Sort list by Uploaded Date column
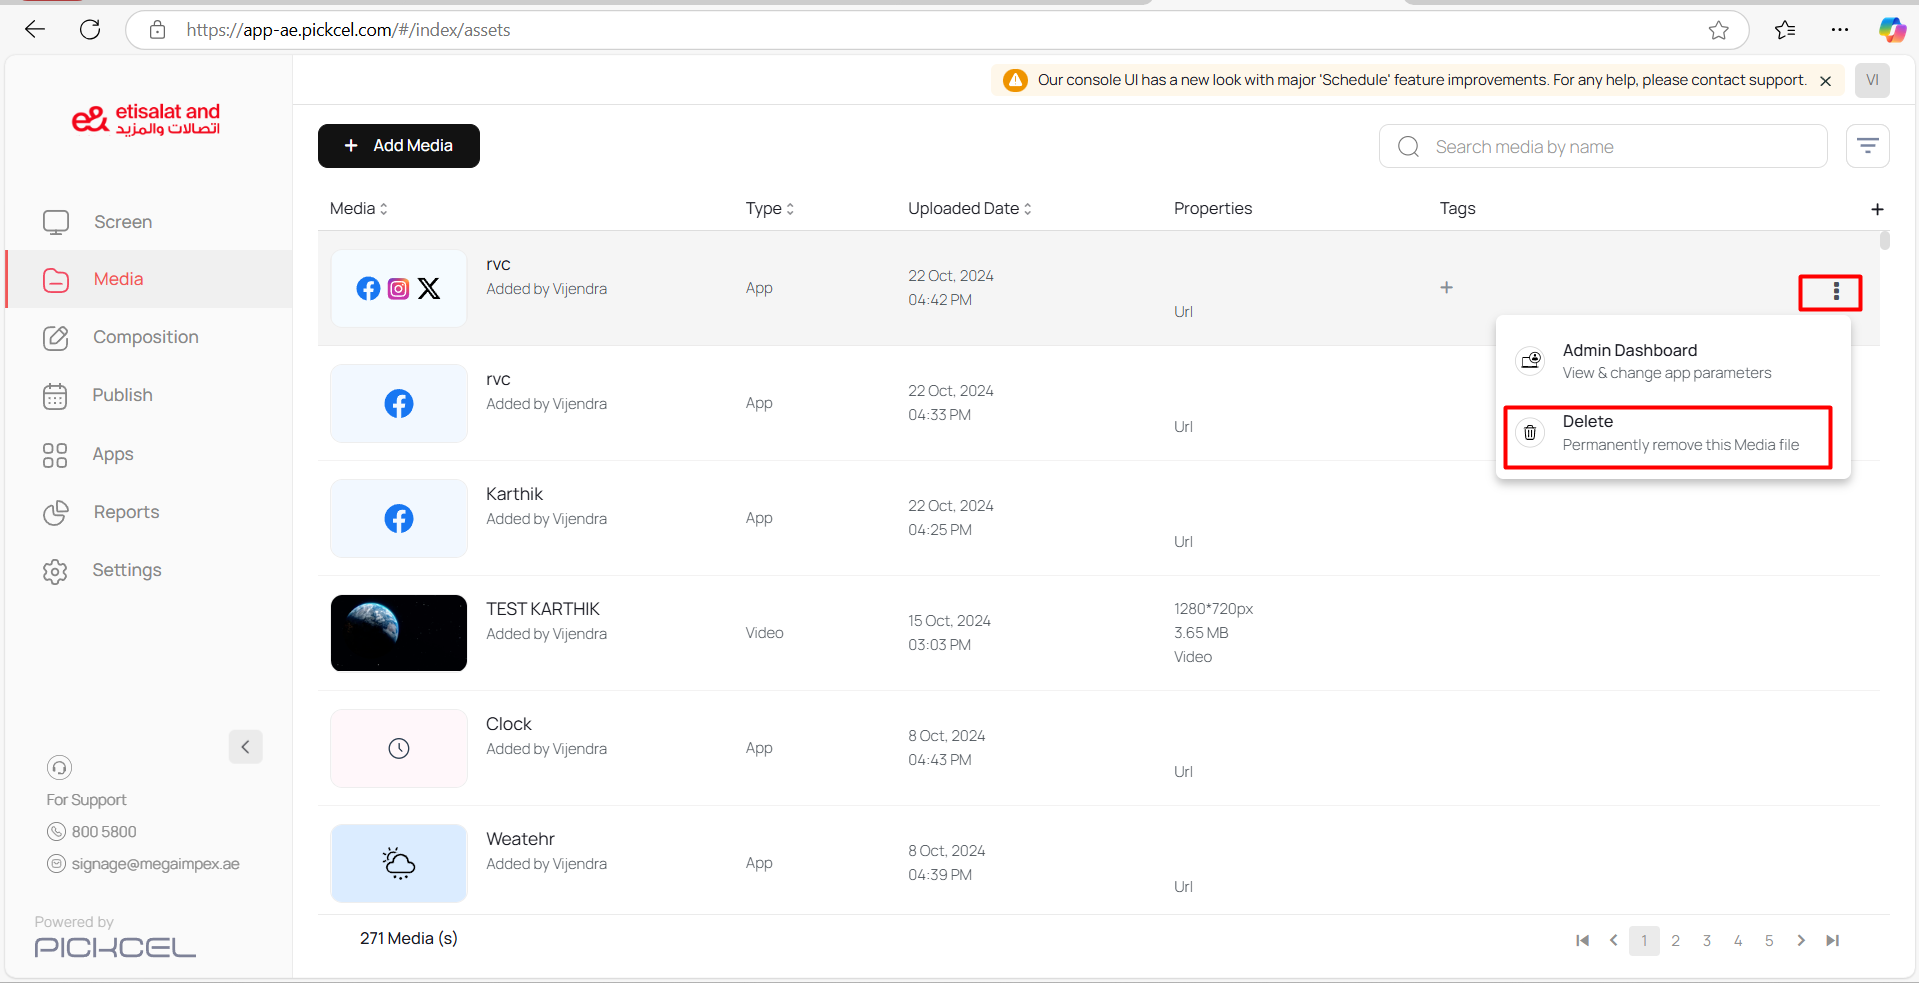The width and height of the screenshot is (1919, 983). (x=969, y=209)
